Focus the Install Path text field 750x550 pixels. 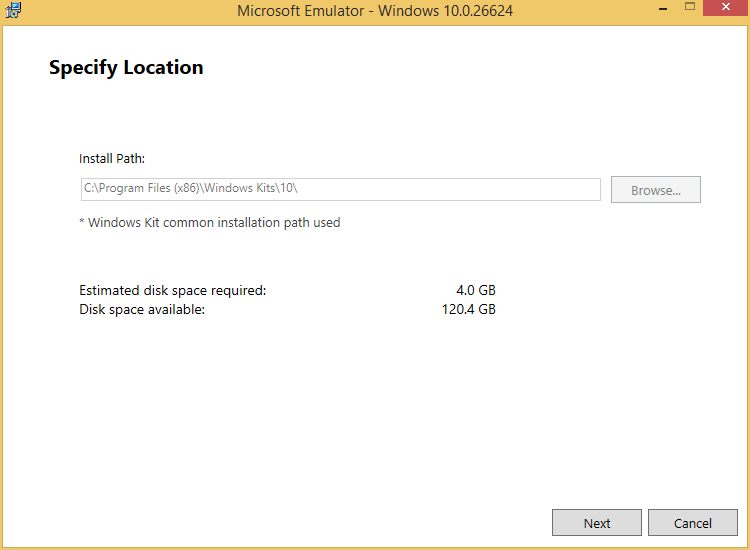341,189
